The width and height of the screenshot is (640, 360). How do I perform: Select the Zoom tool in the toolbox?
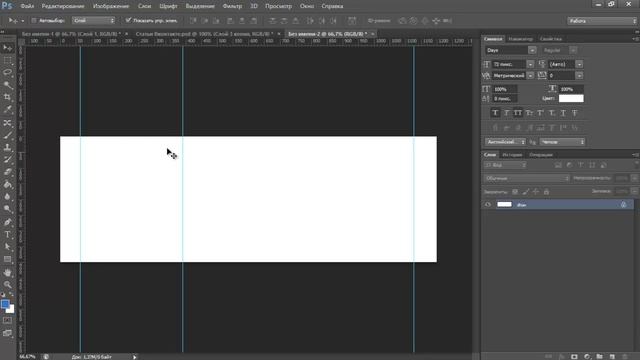click(x=7, y=284)
